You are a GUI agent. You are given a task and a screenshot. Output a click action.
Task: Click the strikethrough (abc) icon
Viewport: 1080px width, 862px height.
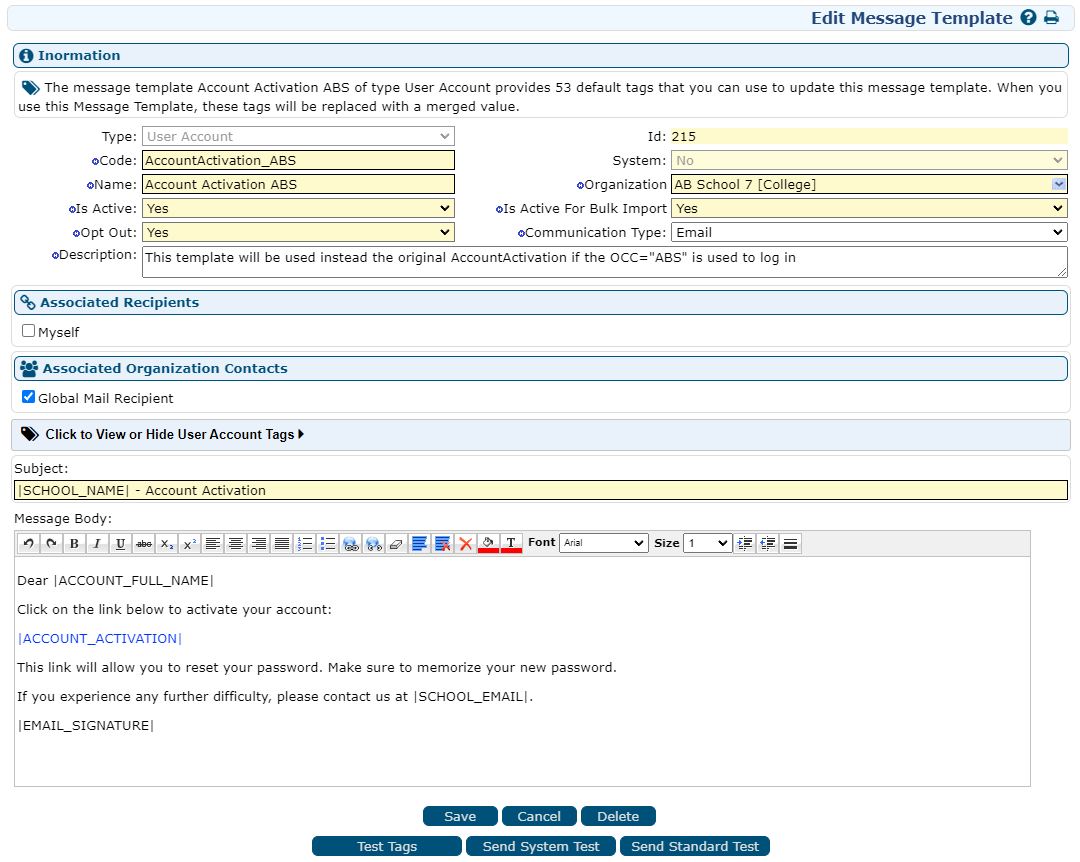tap(143, 543)
